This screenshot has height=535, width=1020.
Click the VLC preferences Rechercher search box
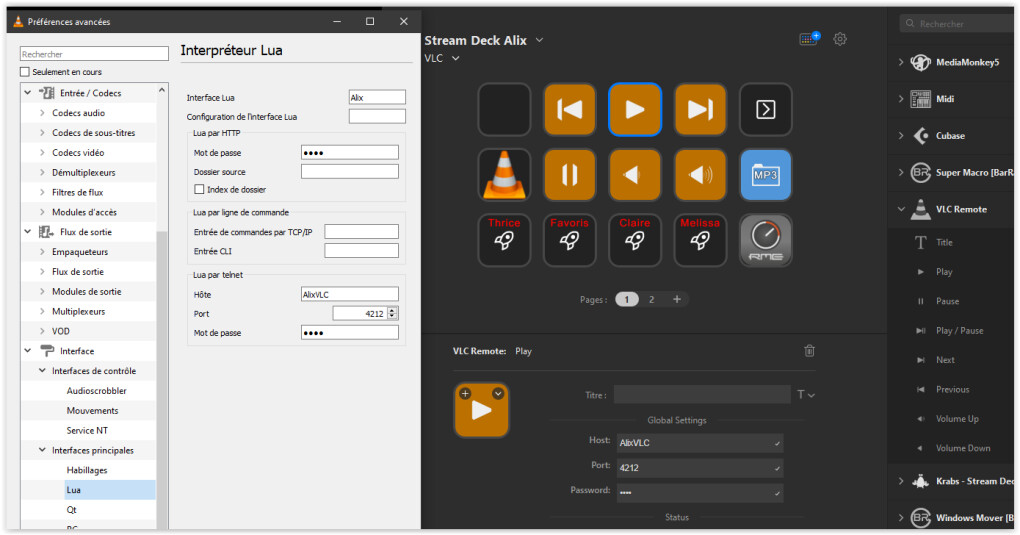pyautogui.click(x=94, y=54)
